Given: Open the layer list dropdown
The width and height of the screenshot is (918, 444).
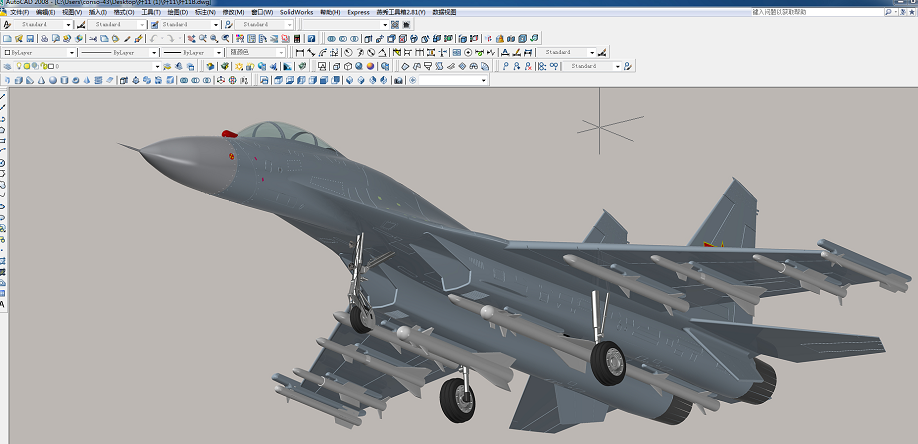Looking at the screenshot, I should (x=156, y=66).
